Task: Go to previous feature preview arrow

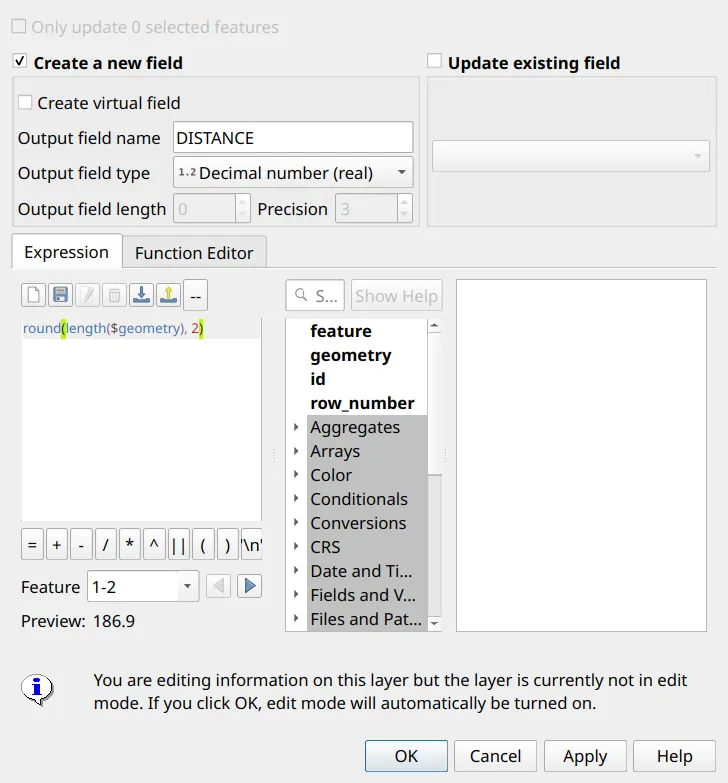Action: point(219,586)
